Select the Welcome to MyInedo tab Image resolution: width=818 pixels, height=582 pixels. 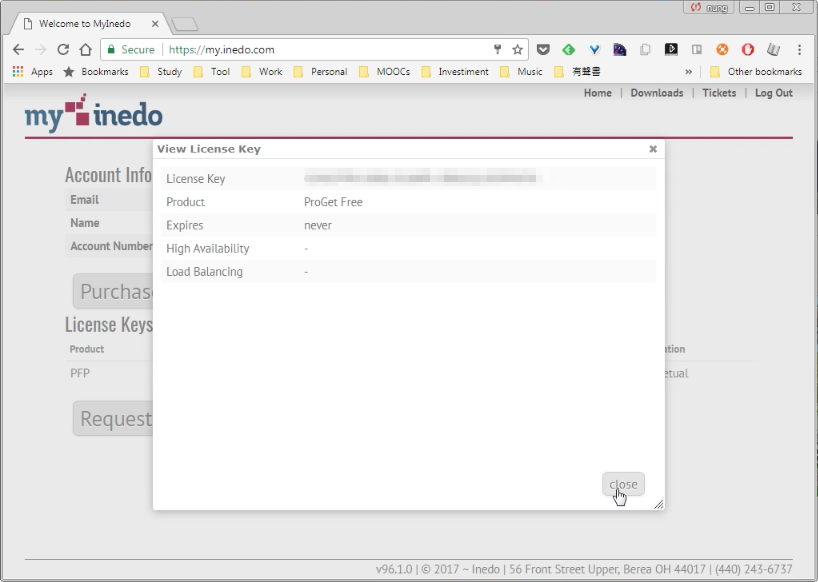pyautogui.click(x=86, y=23)
